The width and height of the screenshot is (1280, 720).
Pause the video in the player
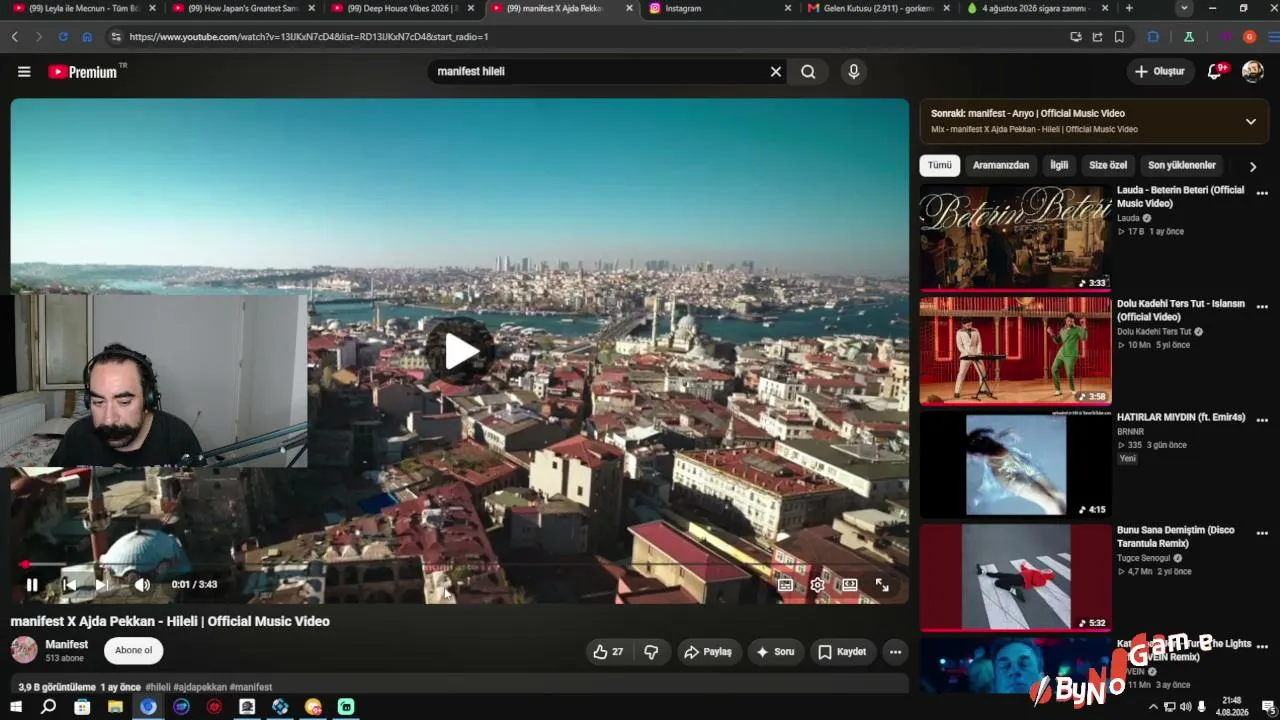tap(32, 585)
